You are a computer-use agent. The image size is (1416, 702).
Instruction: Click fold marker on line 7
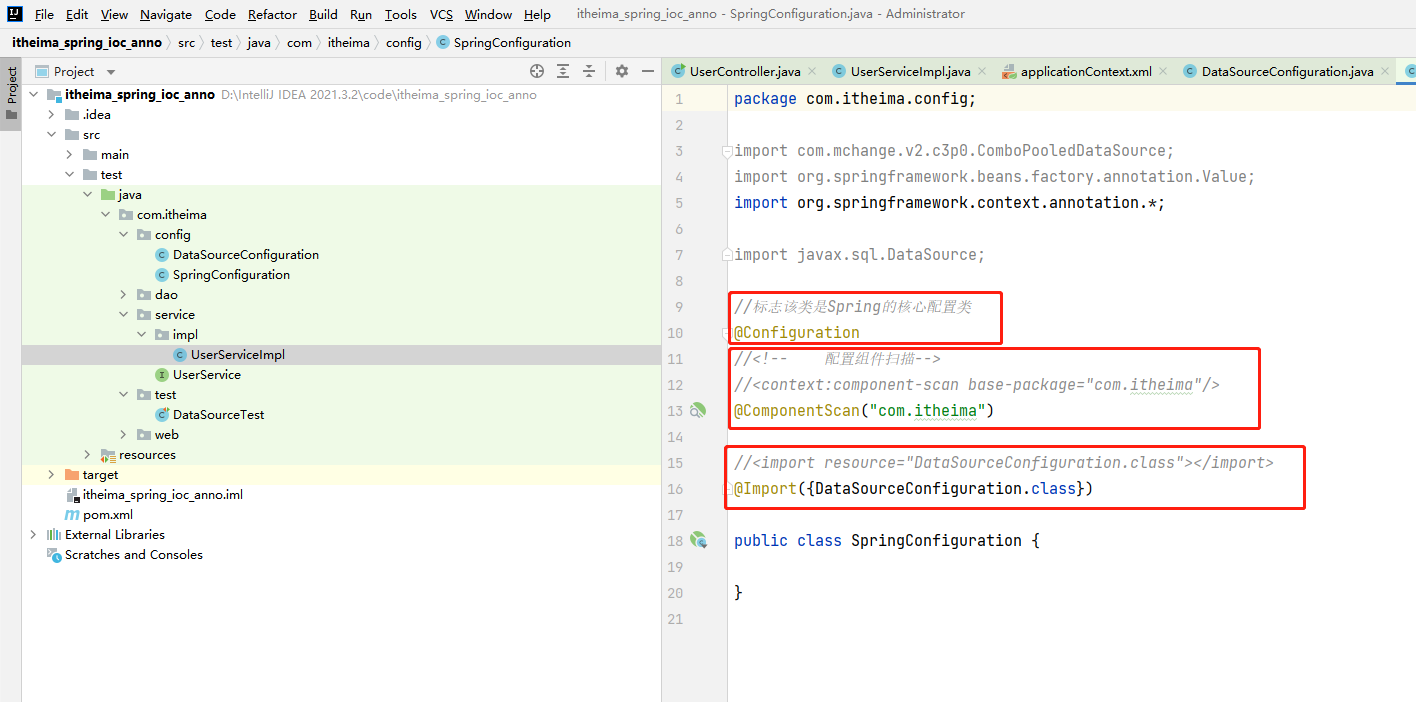728,255
